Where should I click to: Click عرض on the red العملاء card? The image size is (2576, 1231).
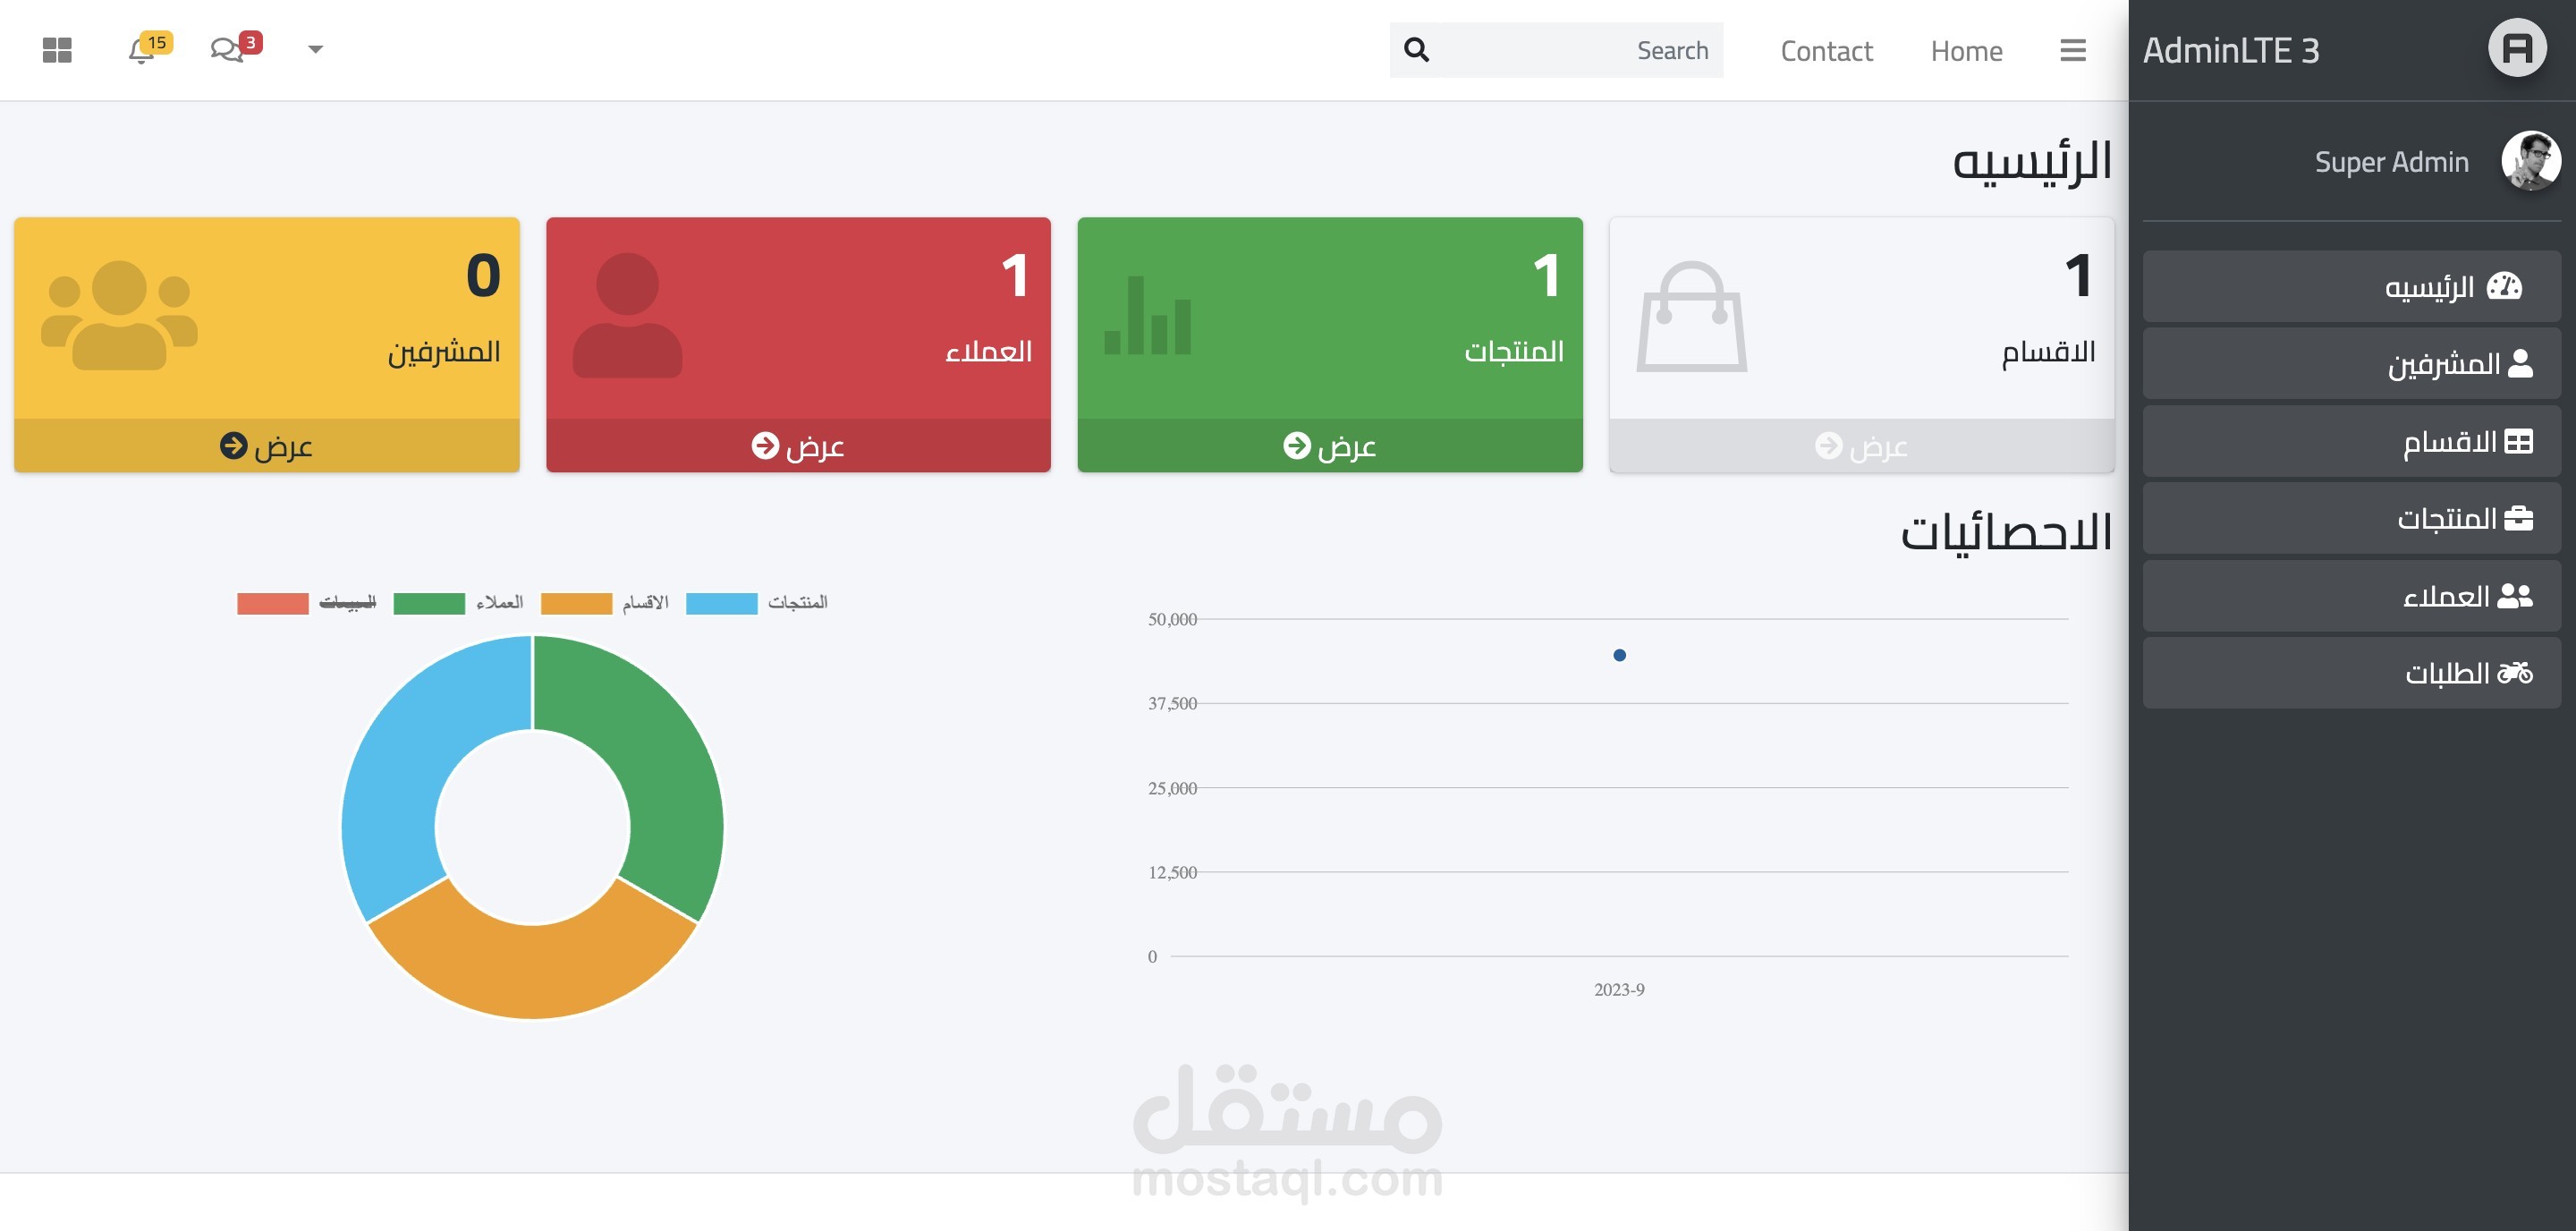pos(798,446)
